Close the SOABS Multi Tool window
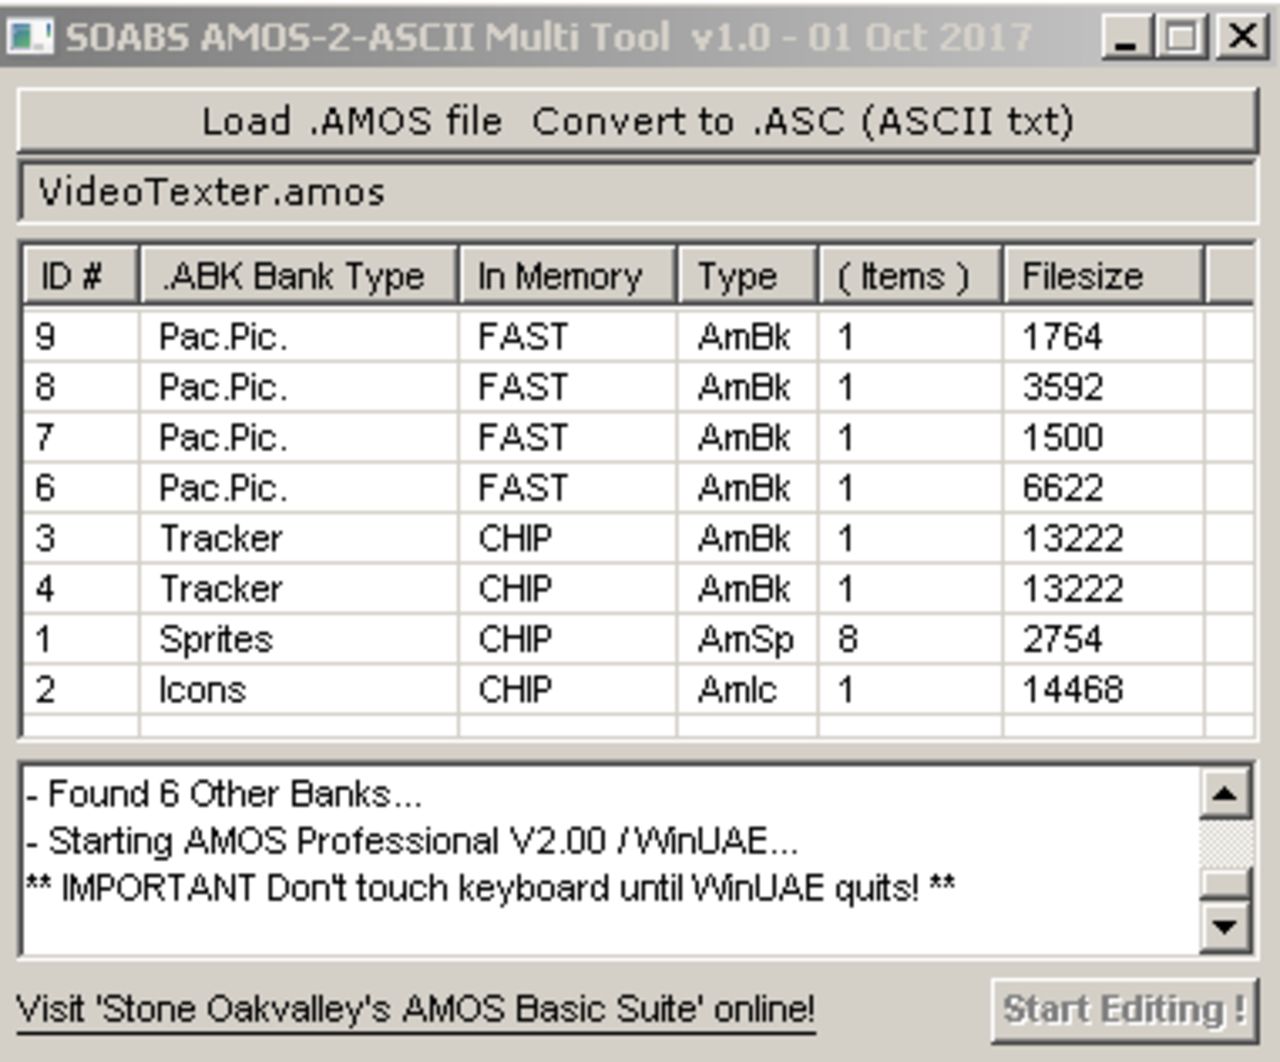This screenshot has width=1280, height=1062. pos(1241,37)
